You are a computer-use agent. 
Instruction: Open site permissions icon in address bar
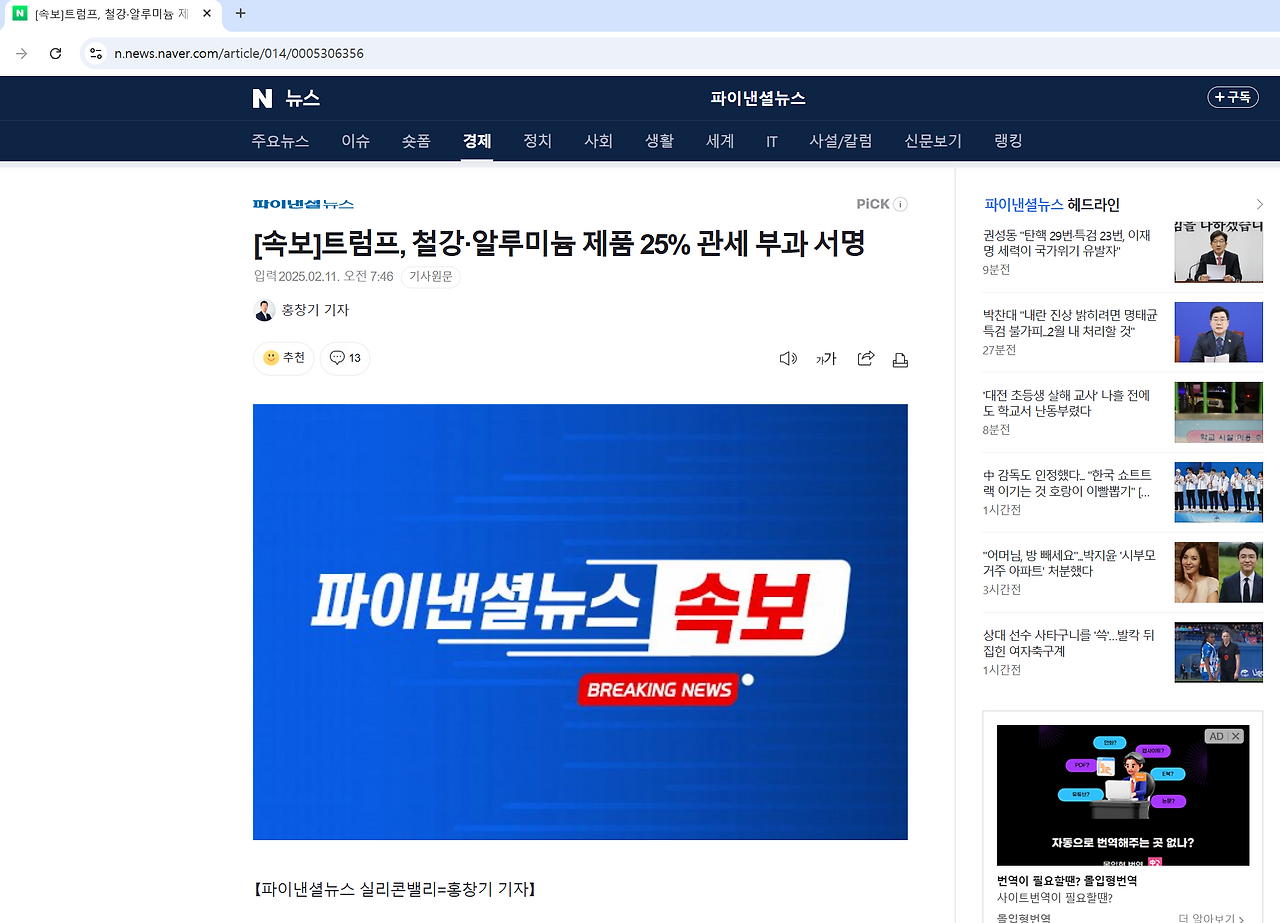[x=94, y=53]
